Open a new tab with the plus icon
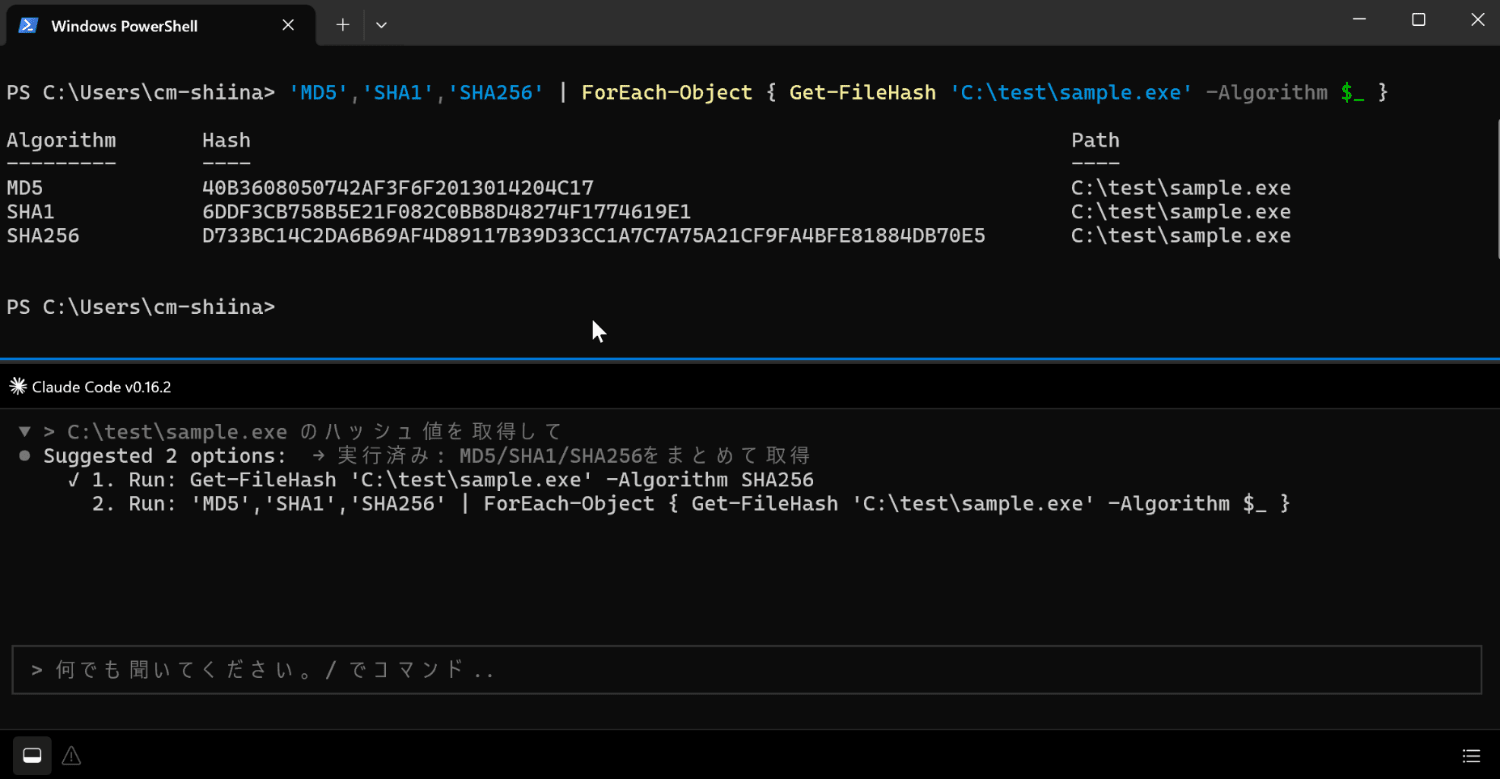 pyautogui.click(x=342, y=25)
